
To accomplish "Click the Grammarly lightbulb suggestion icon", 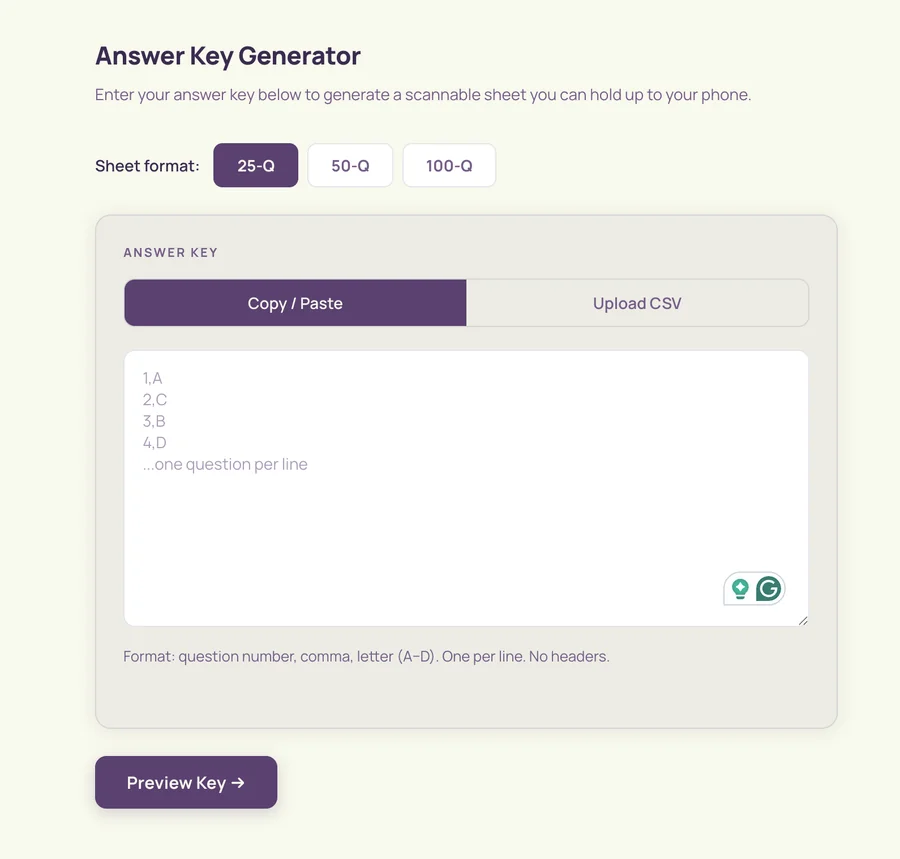I will point(740,589).
